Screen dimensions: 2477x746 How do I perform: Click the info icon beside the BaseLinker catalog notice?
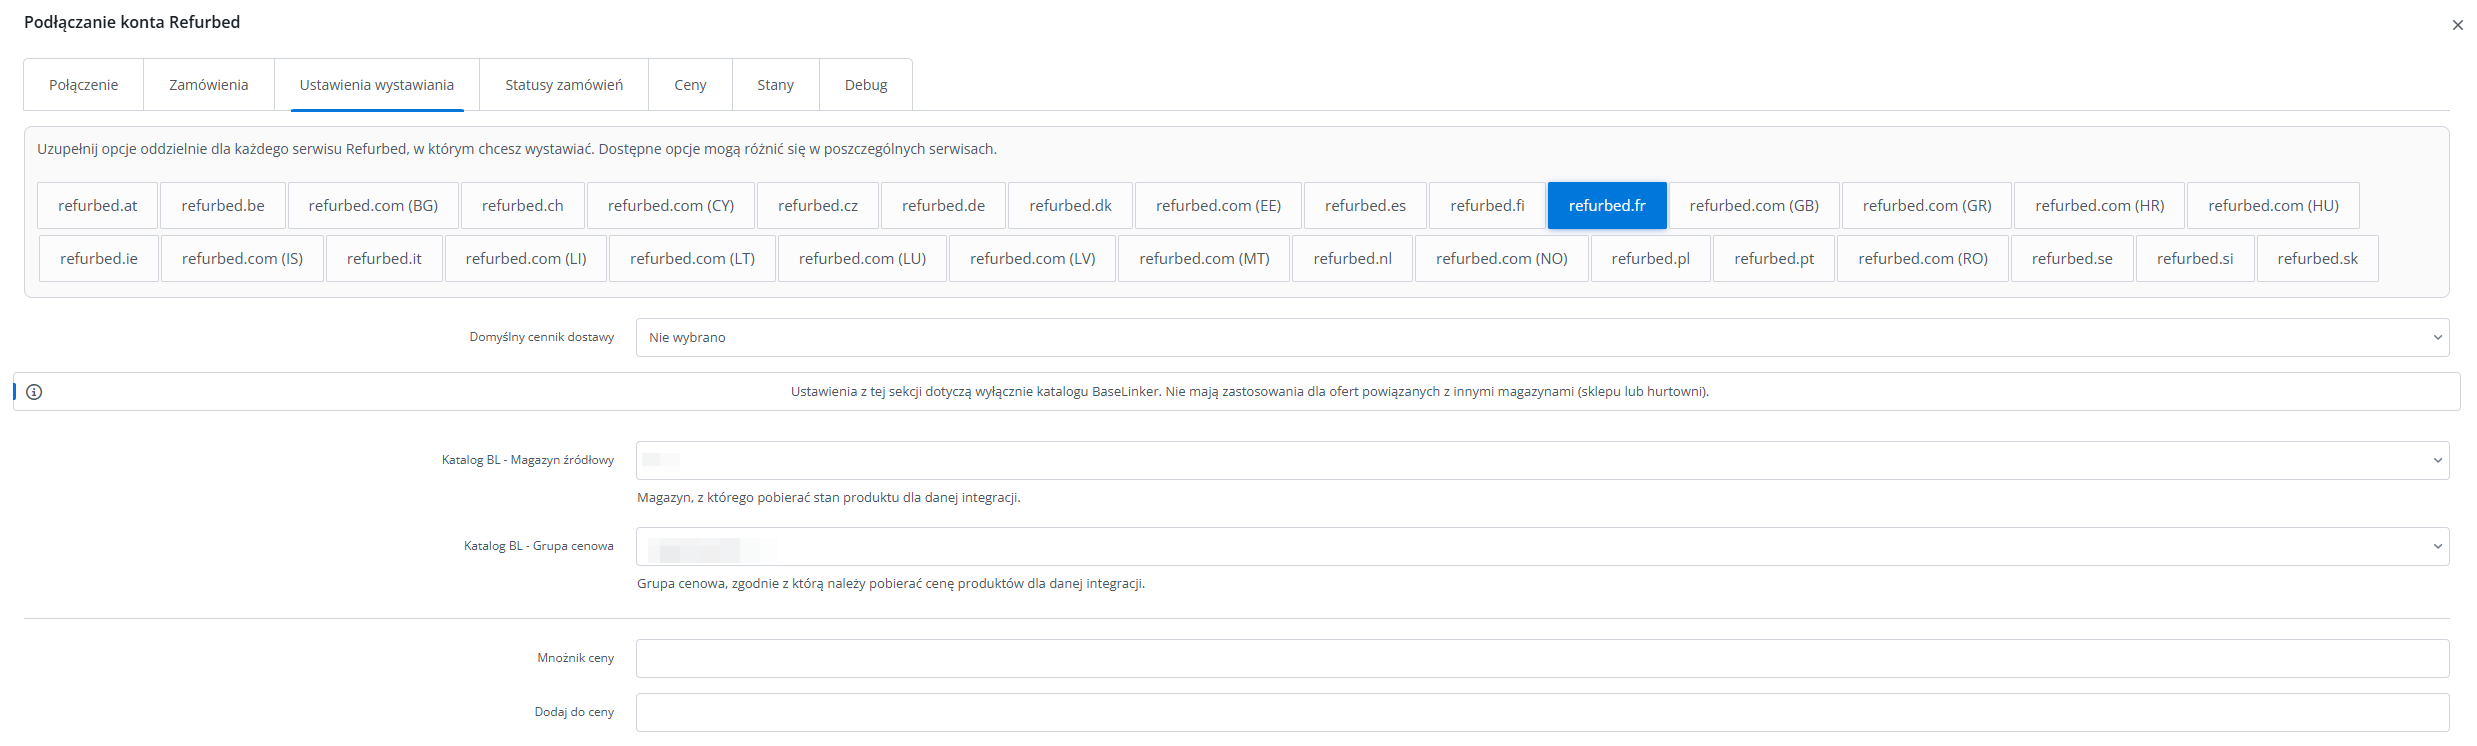[x=34, y=392]
